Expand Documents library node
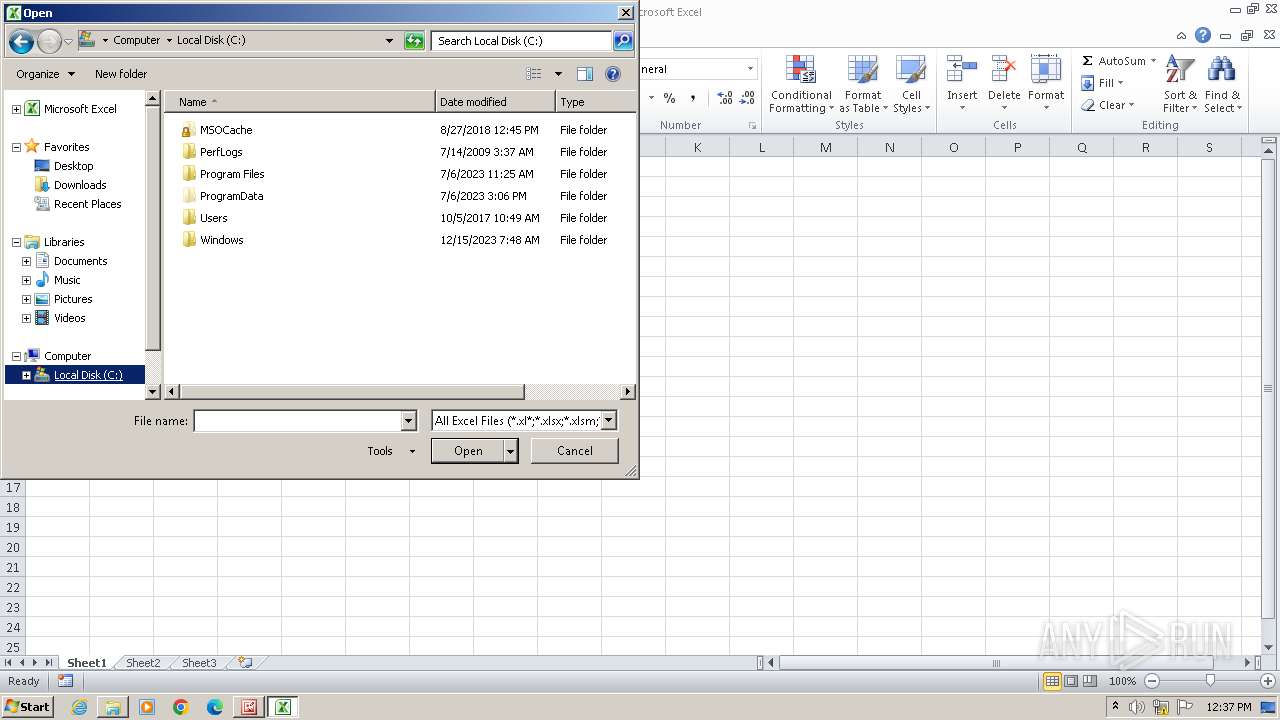Image resolution: width=1280 pixels, height=720 pixels. pos(26,261)
